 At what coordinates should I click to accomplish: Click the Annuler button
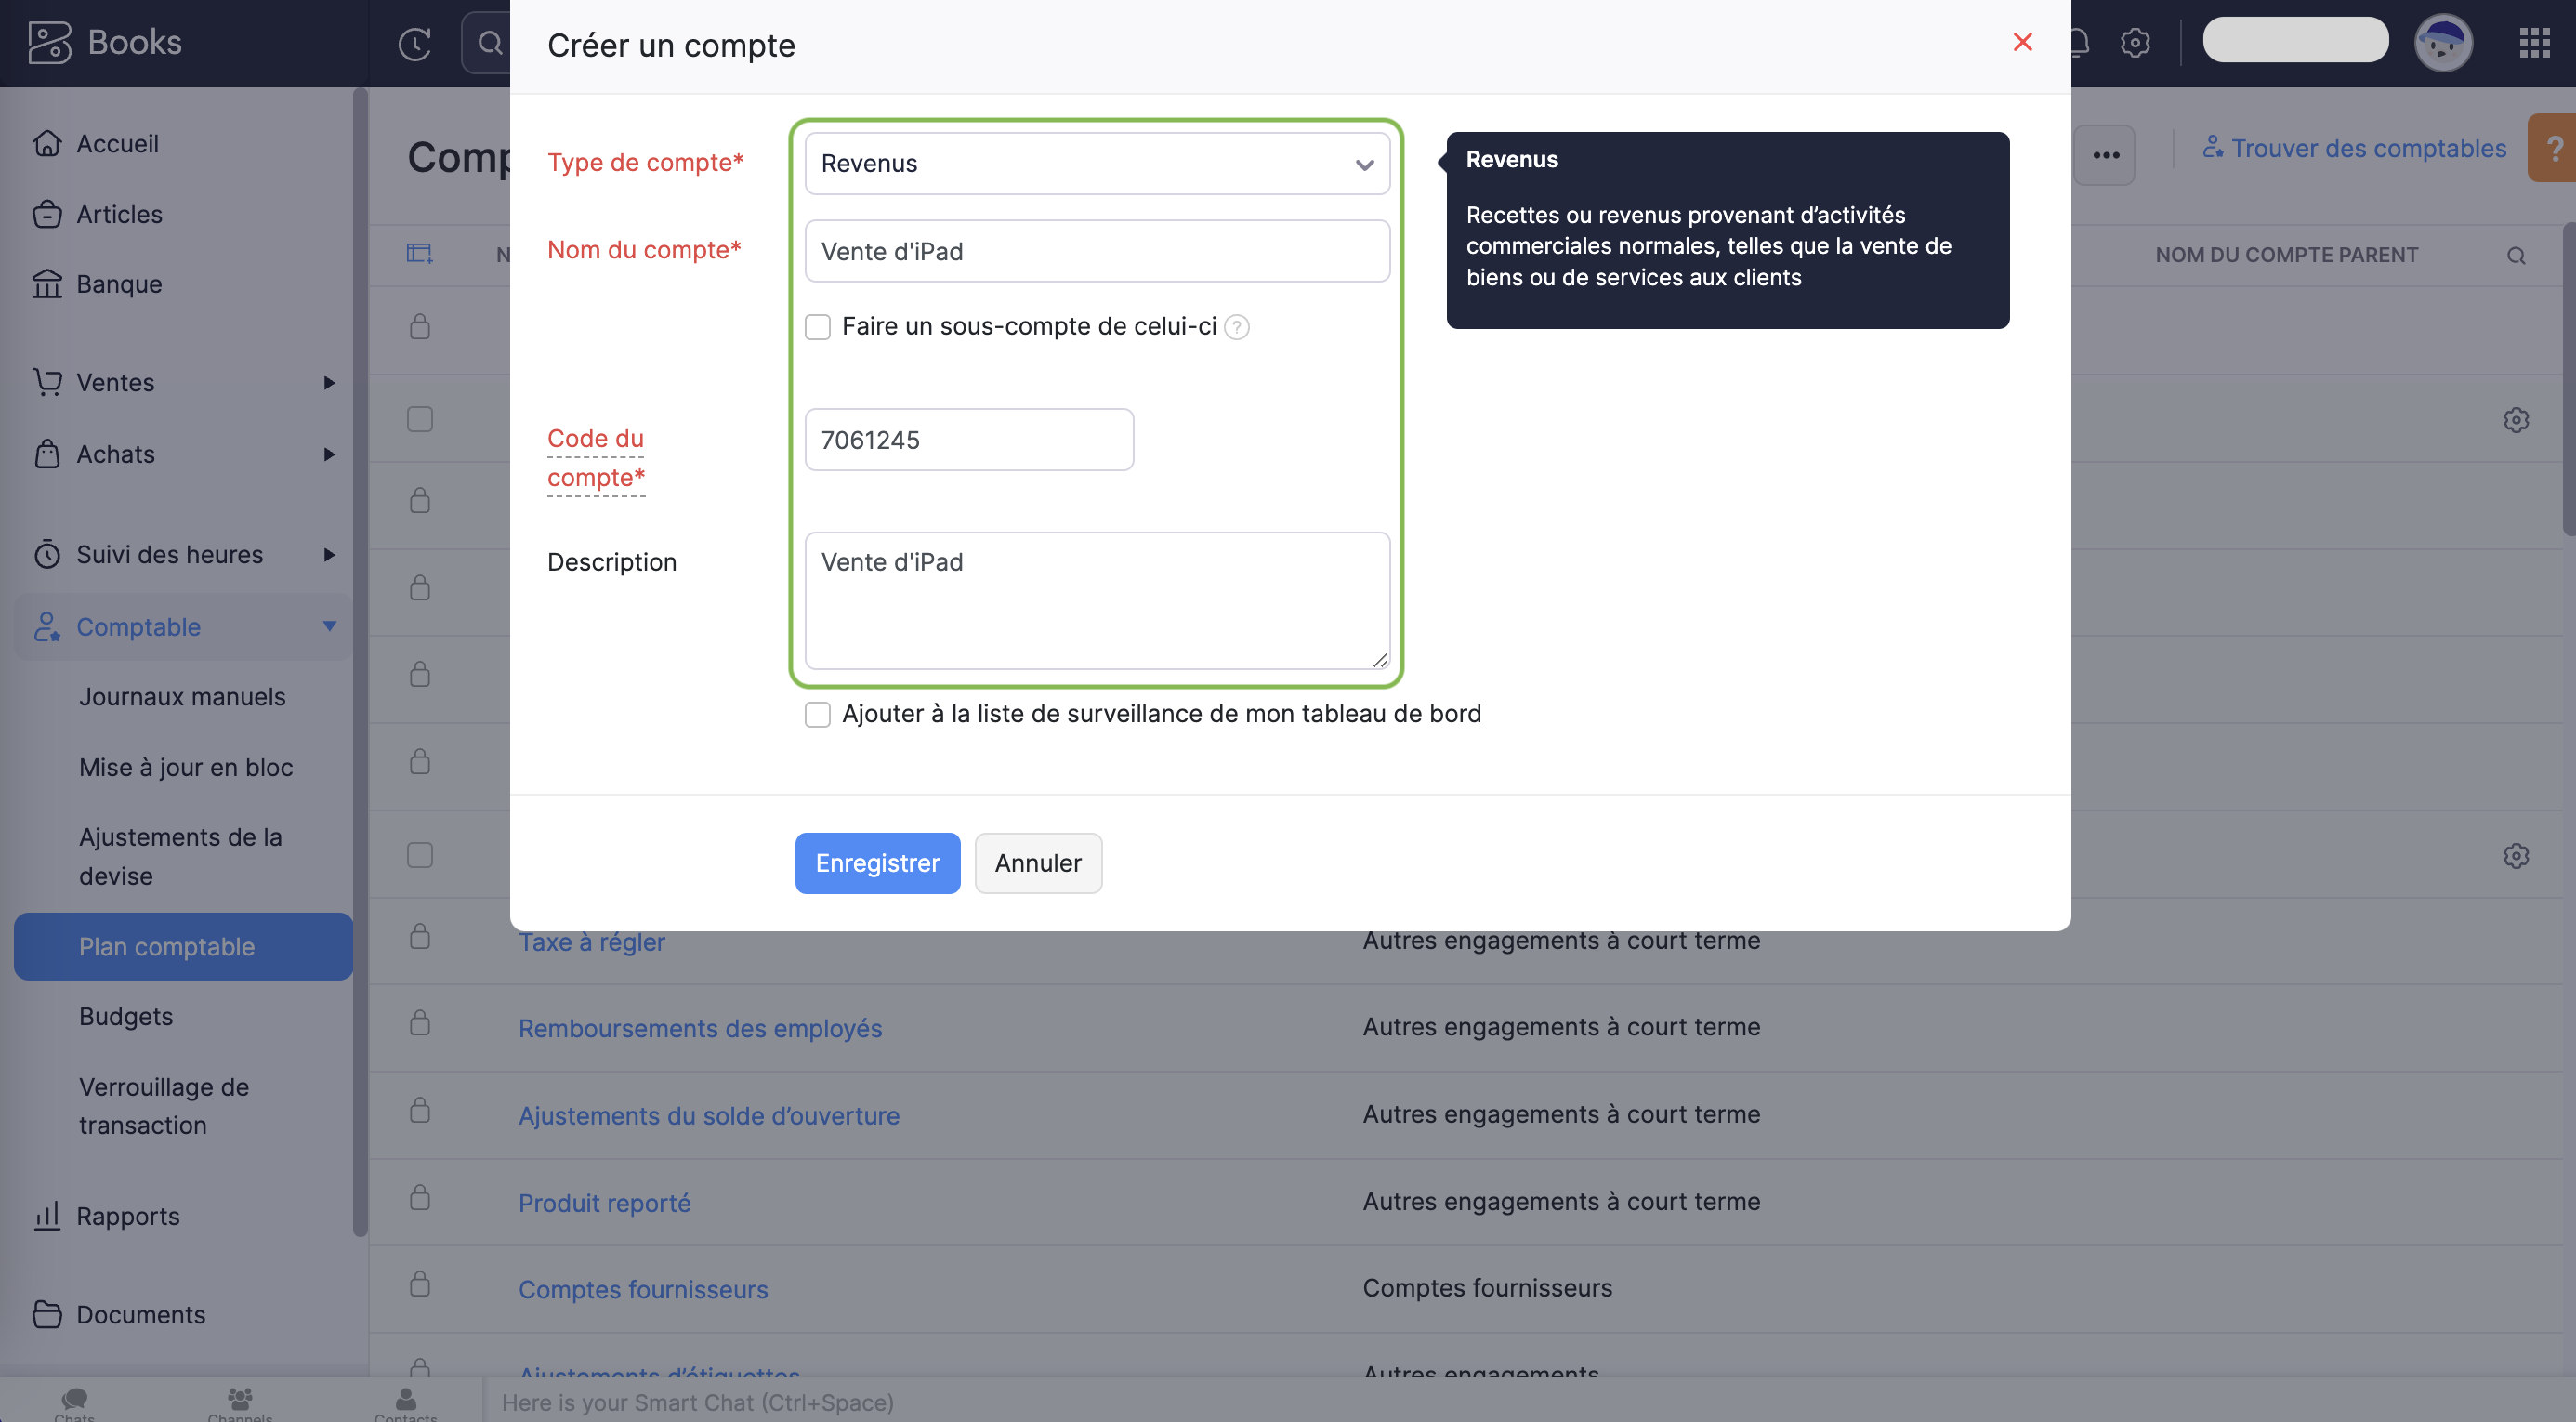(1037, 863)
